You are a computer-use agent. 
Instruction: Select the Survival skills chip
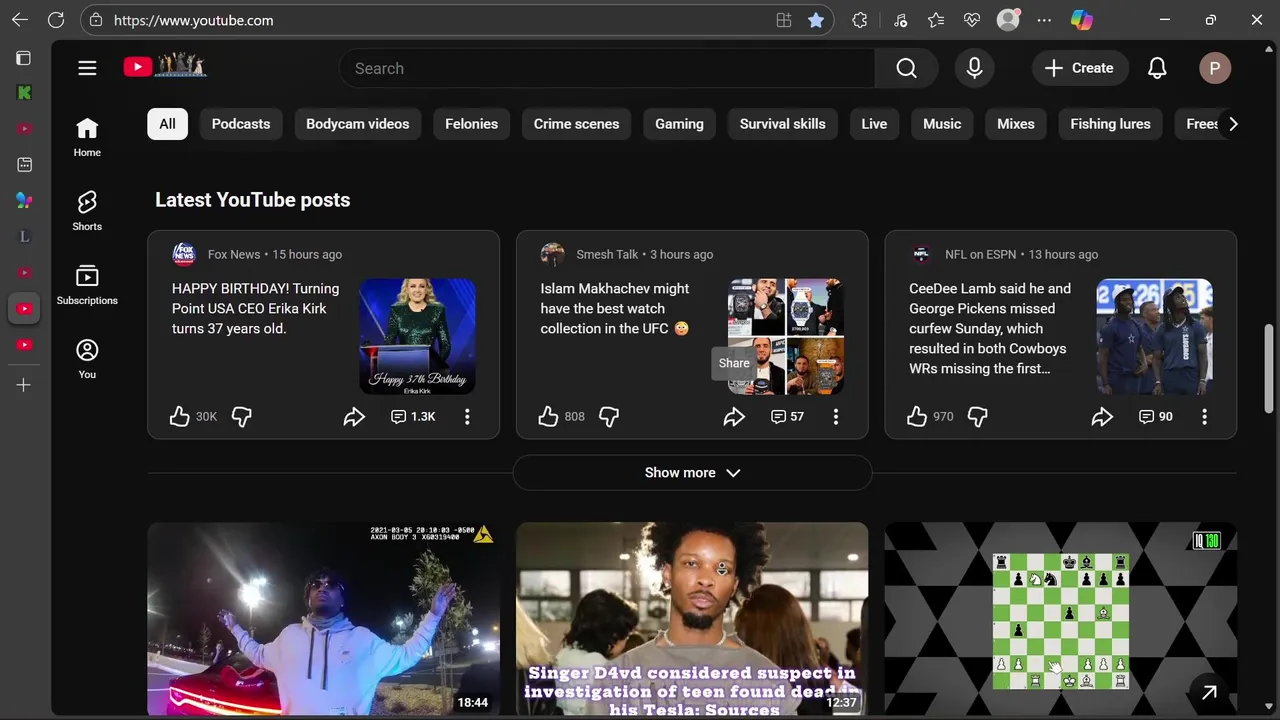pos(782,124)
